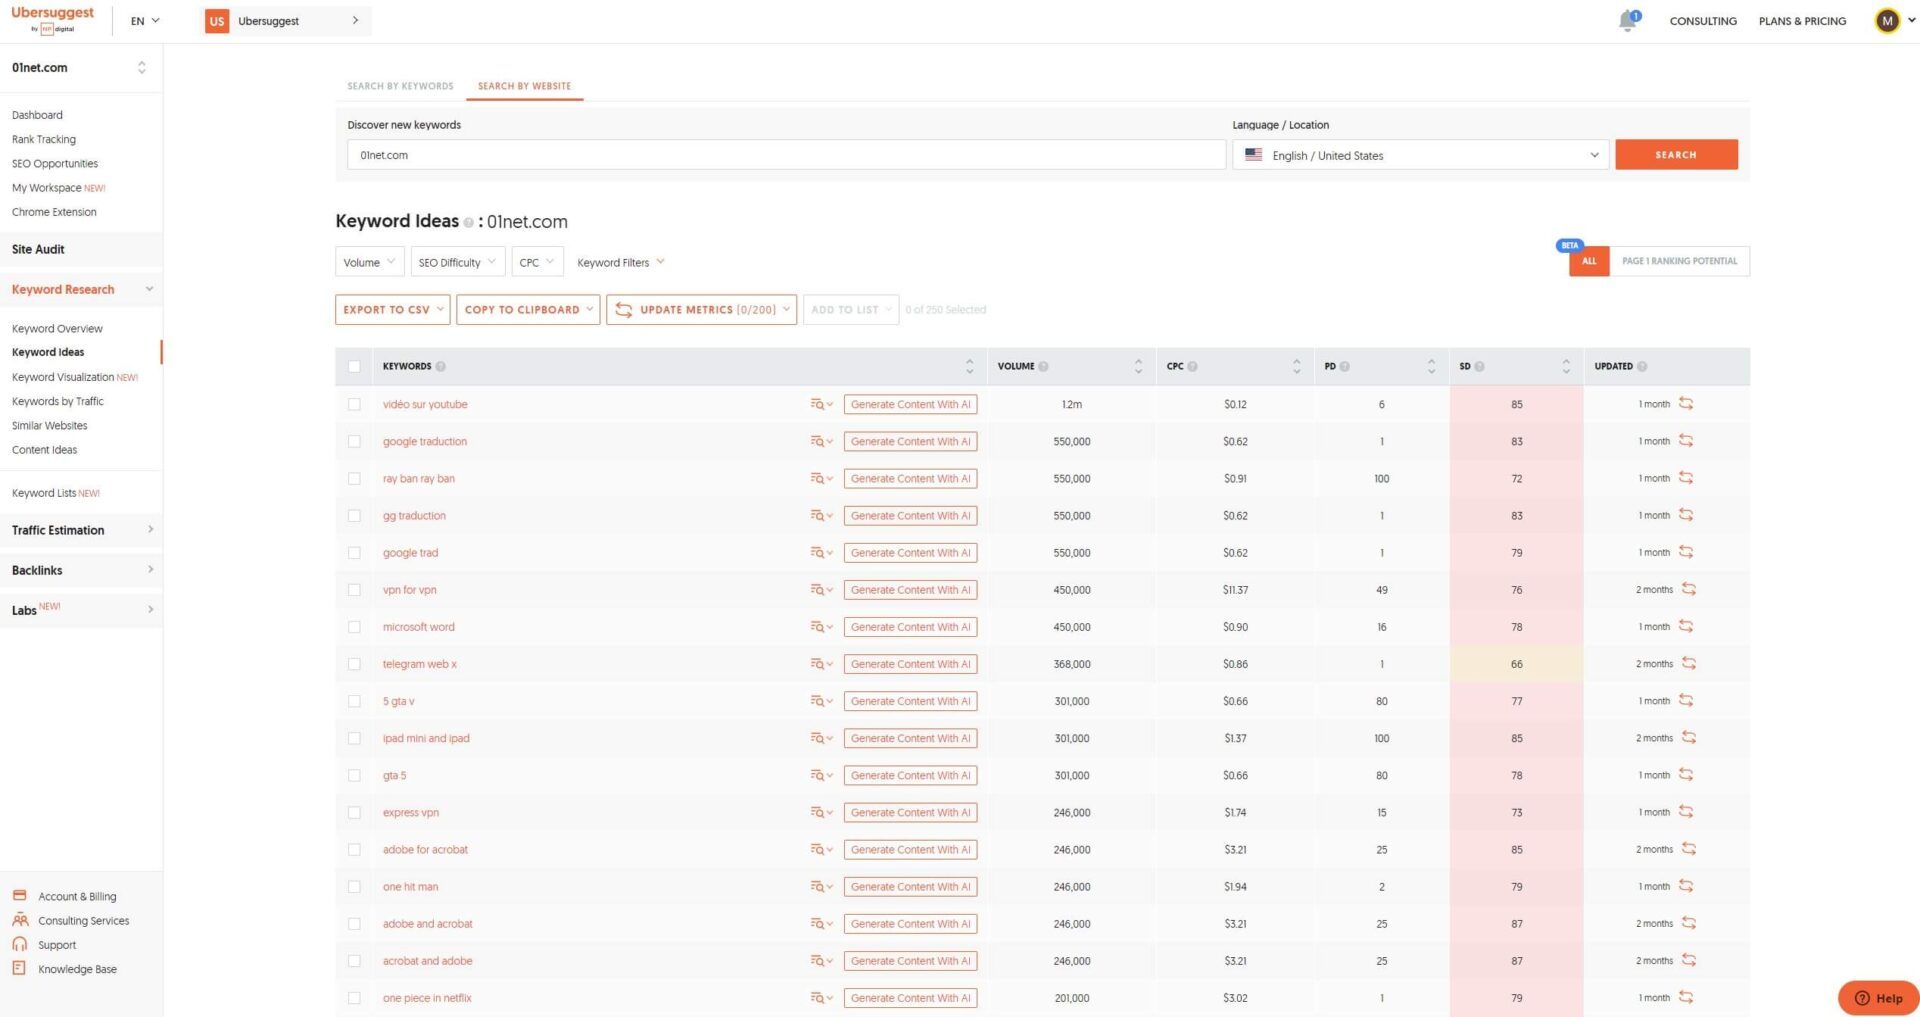Tick checkbox for vidéo sur youtube

tap(354, 404)
